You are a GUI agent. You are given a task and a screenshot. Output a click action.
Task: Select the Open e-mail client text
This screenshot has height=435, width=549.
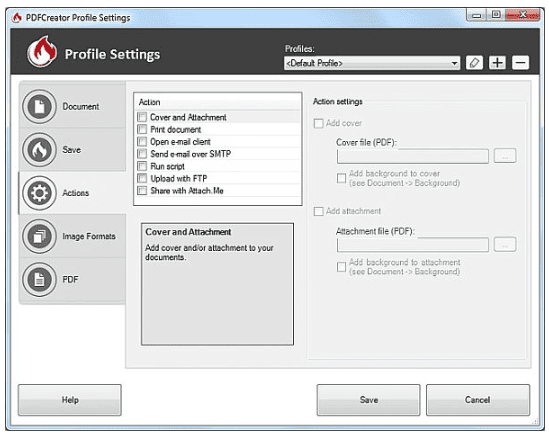point(180,142)
